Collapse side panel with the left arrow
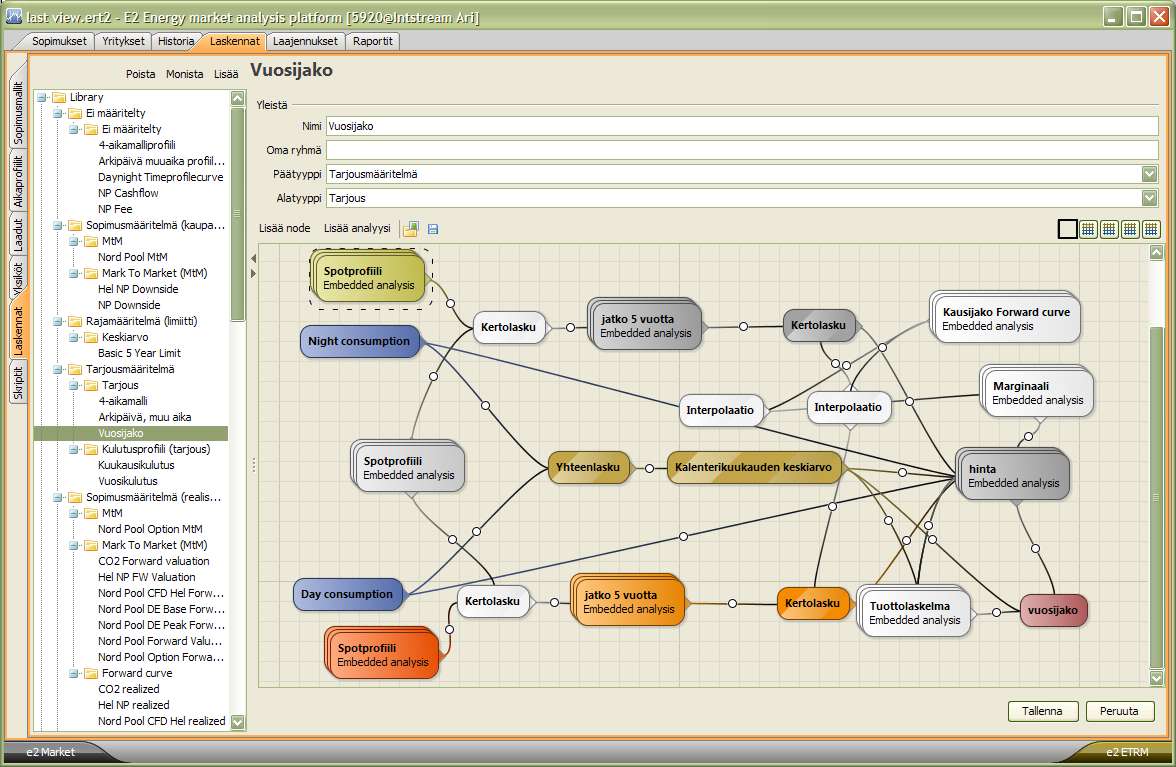Image resolution: width=1176 pixels, height=767 pixels. tap(253, 259)
